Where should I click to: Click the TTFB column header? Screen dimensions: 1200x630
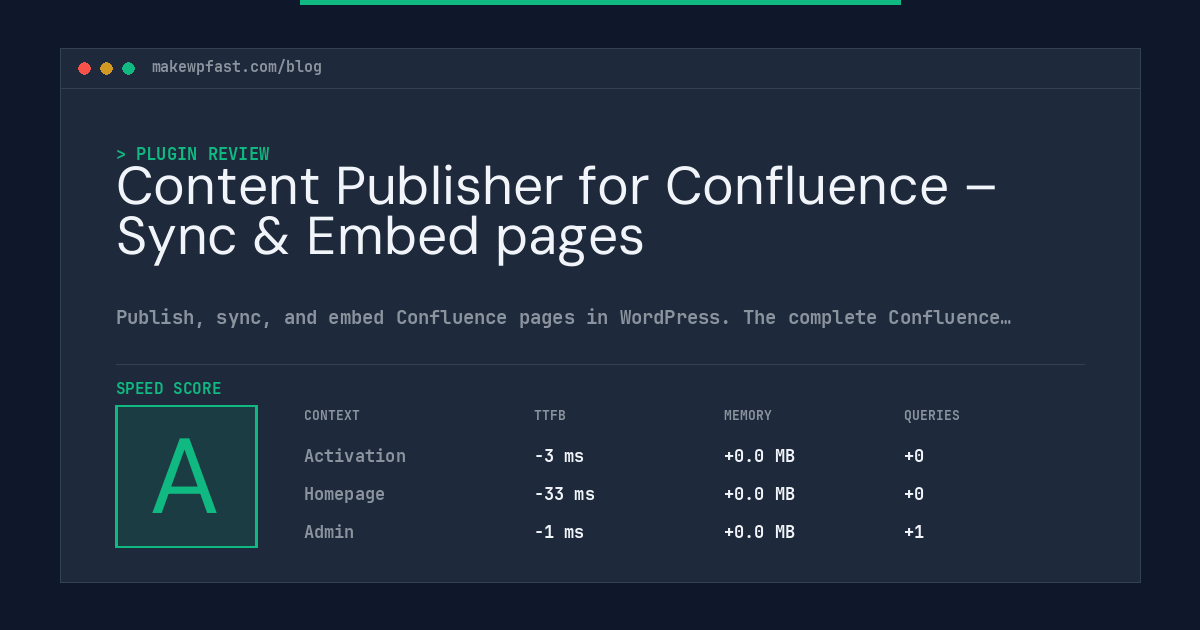tap(550, 416)
